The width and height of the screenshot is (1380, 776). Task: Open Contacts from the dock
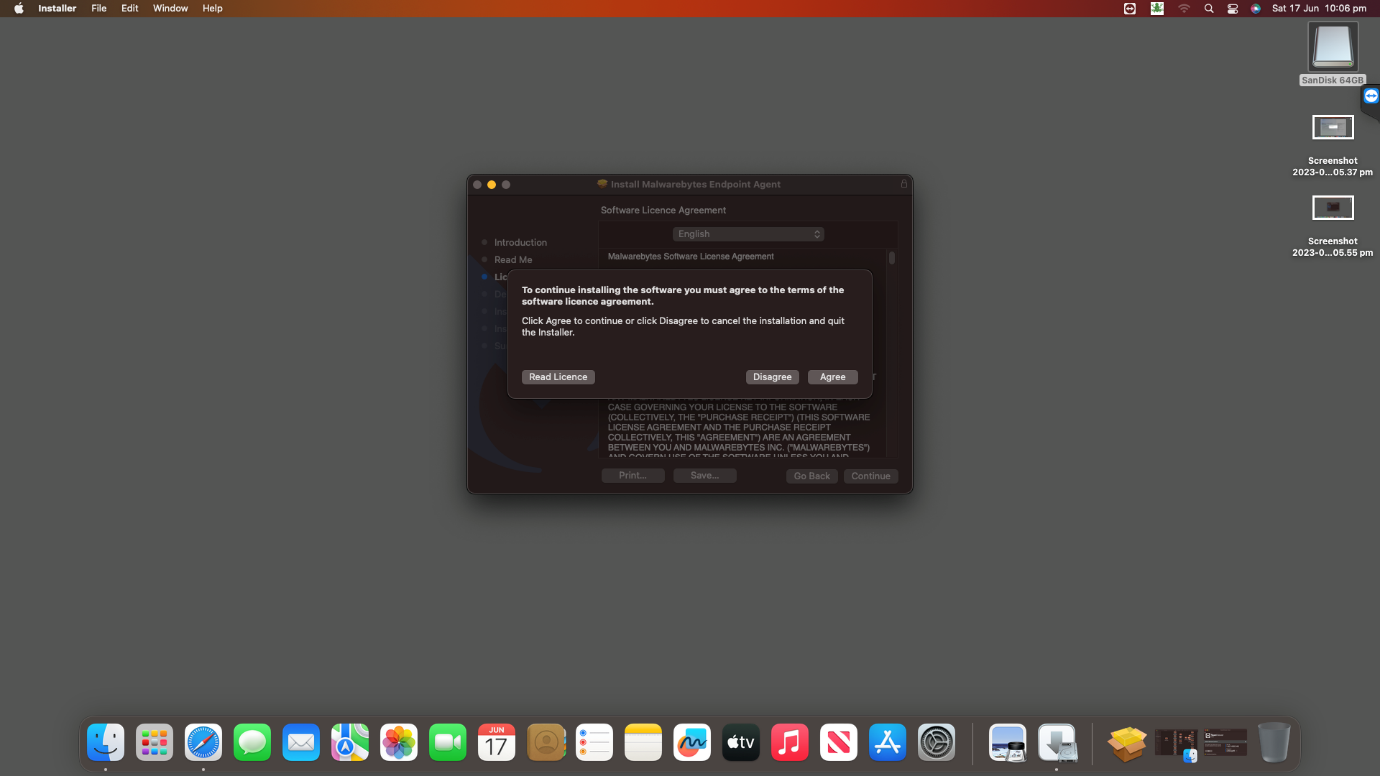pos(546,742)
